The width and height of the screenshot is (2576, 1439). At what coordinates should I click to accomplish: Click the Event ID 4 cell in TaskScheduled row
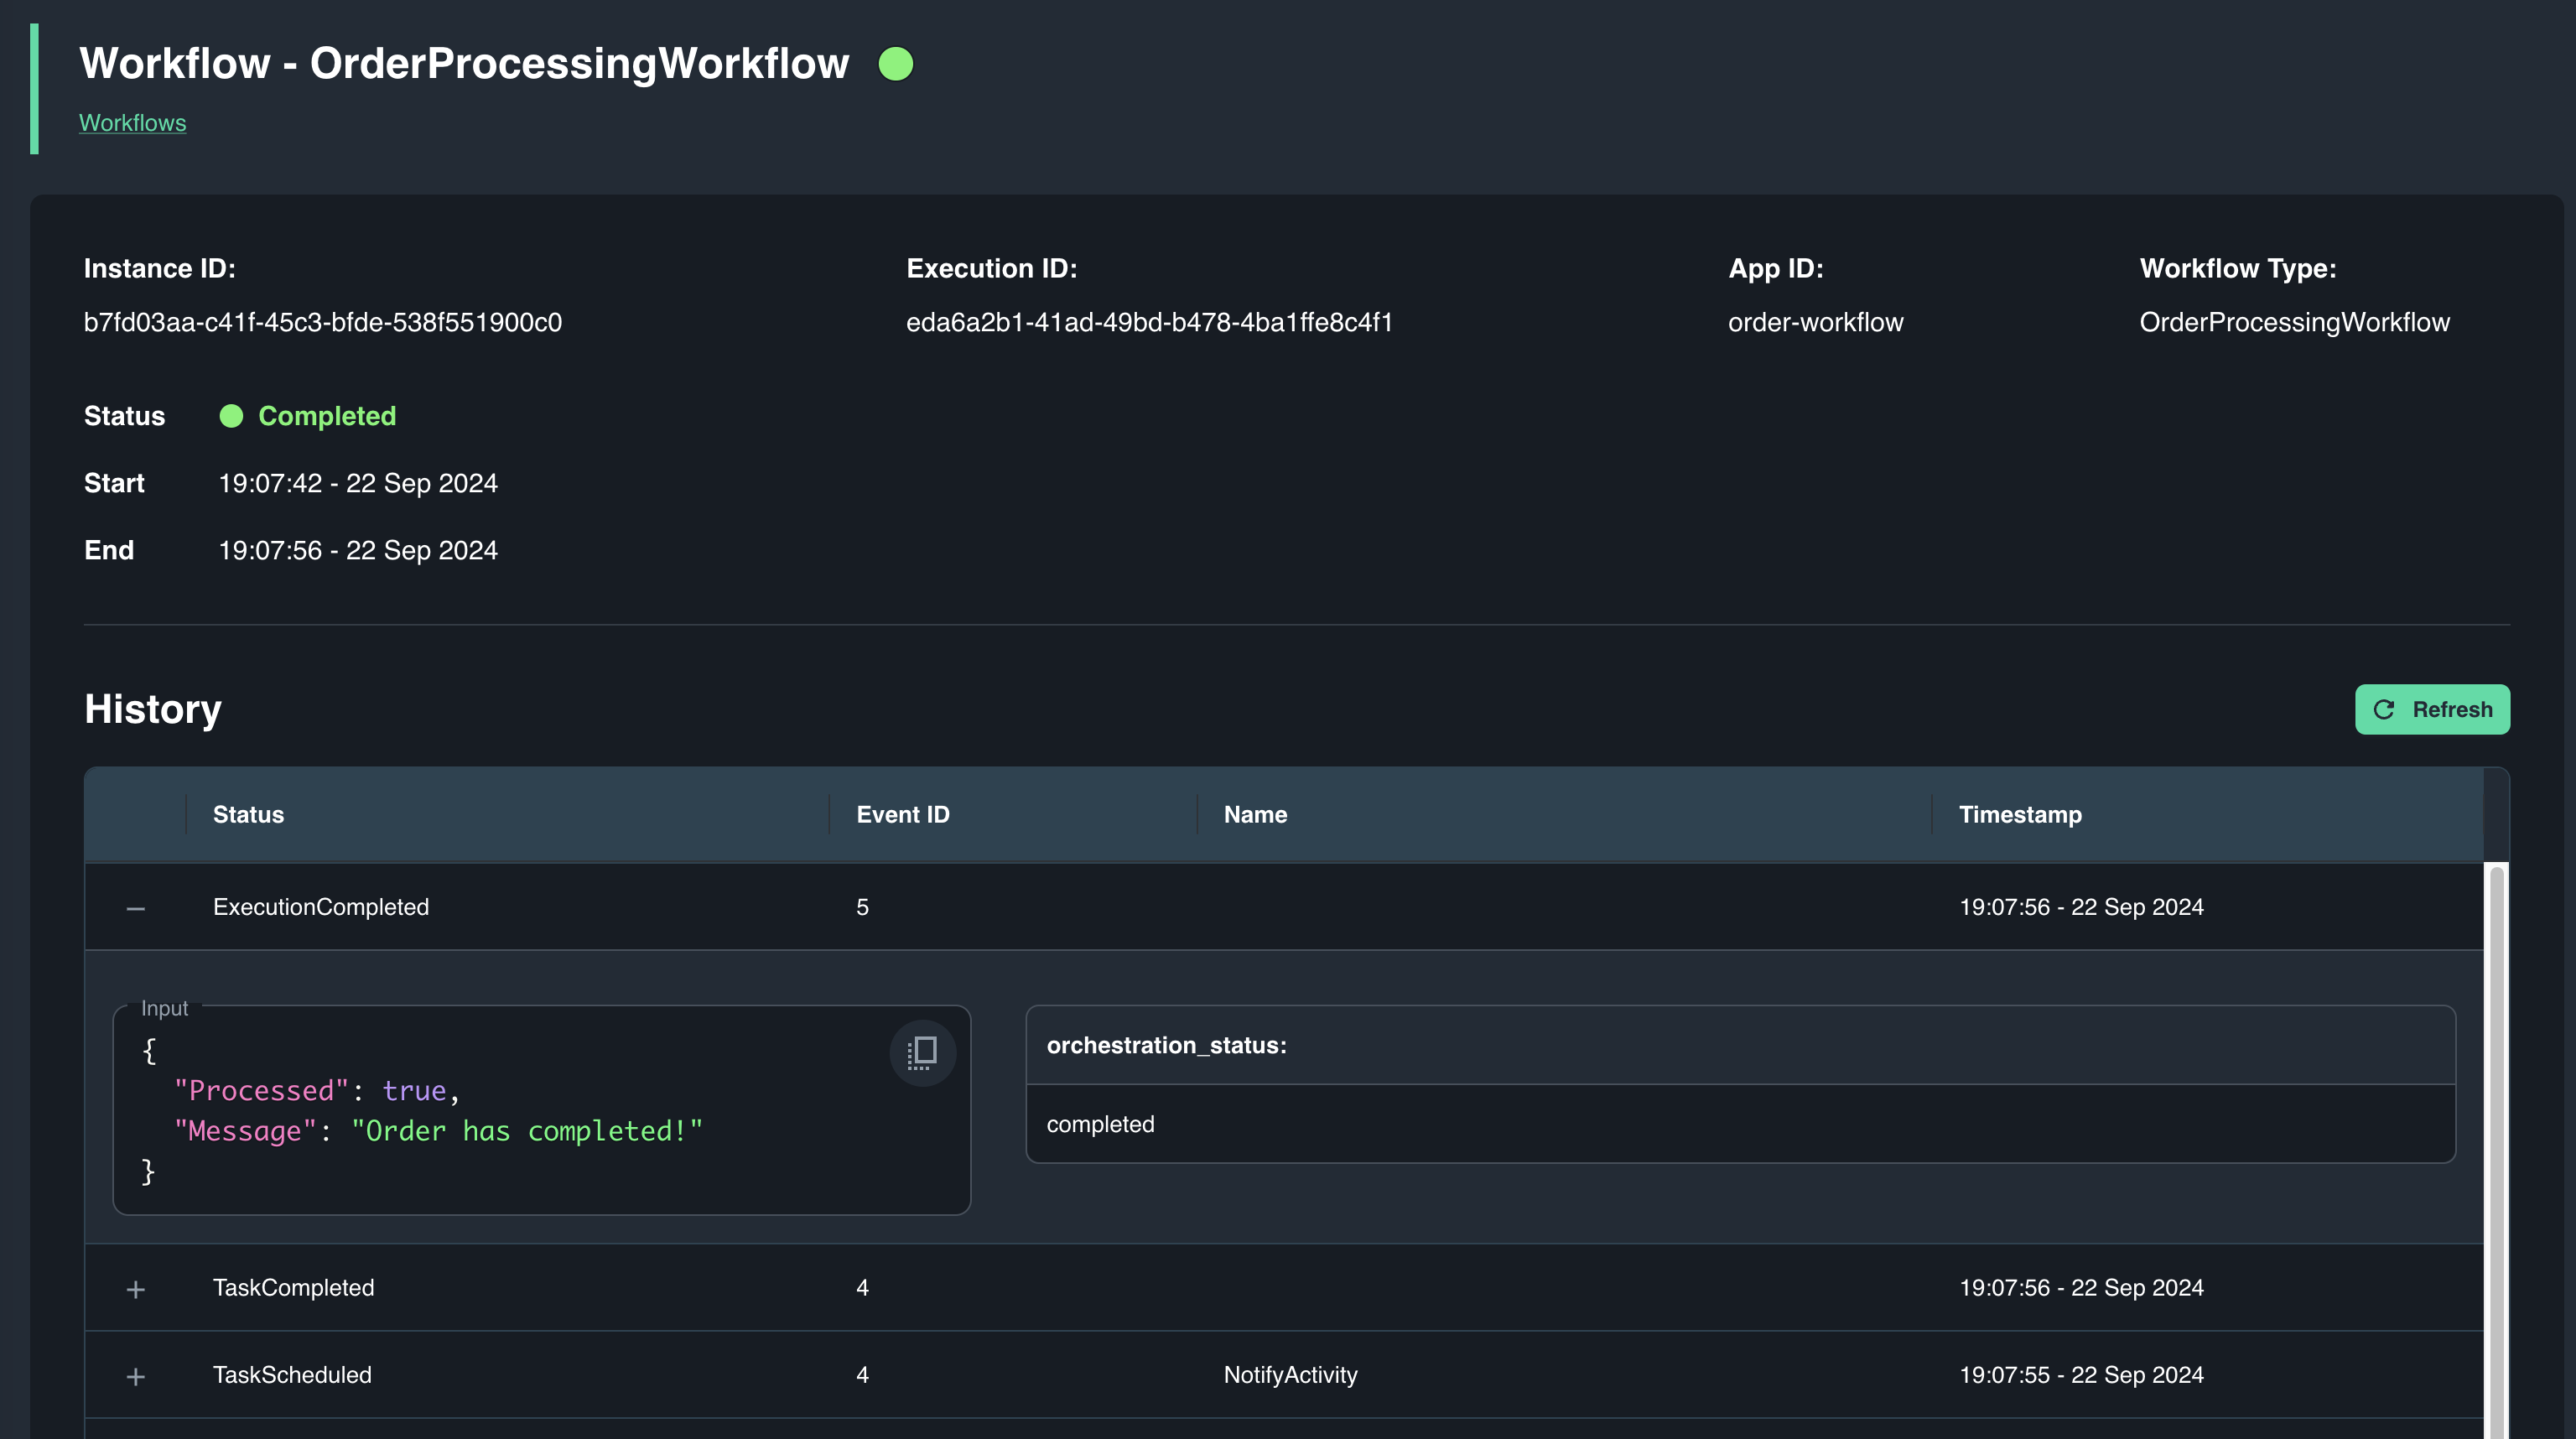coord(862,1375)
